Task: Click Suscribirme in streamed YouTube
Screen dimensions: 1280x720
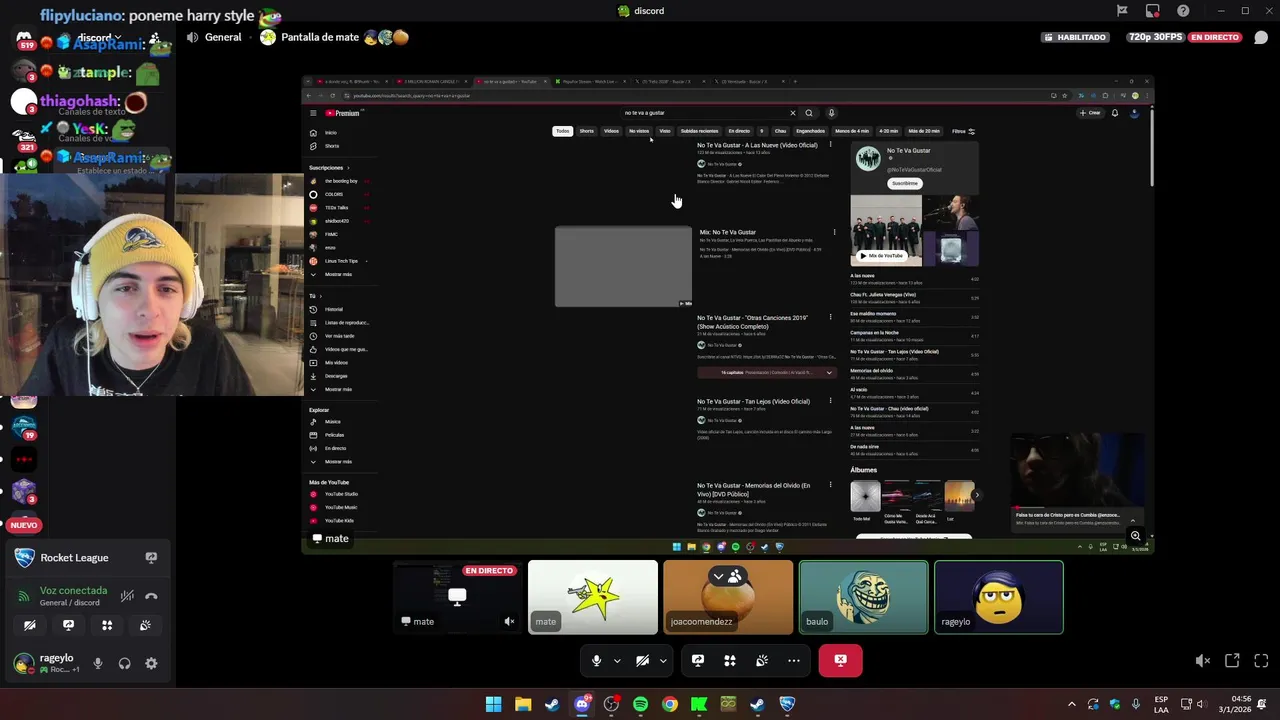Action: (905, 183)
